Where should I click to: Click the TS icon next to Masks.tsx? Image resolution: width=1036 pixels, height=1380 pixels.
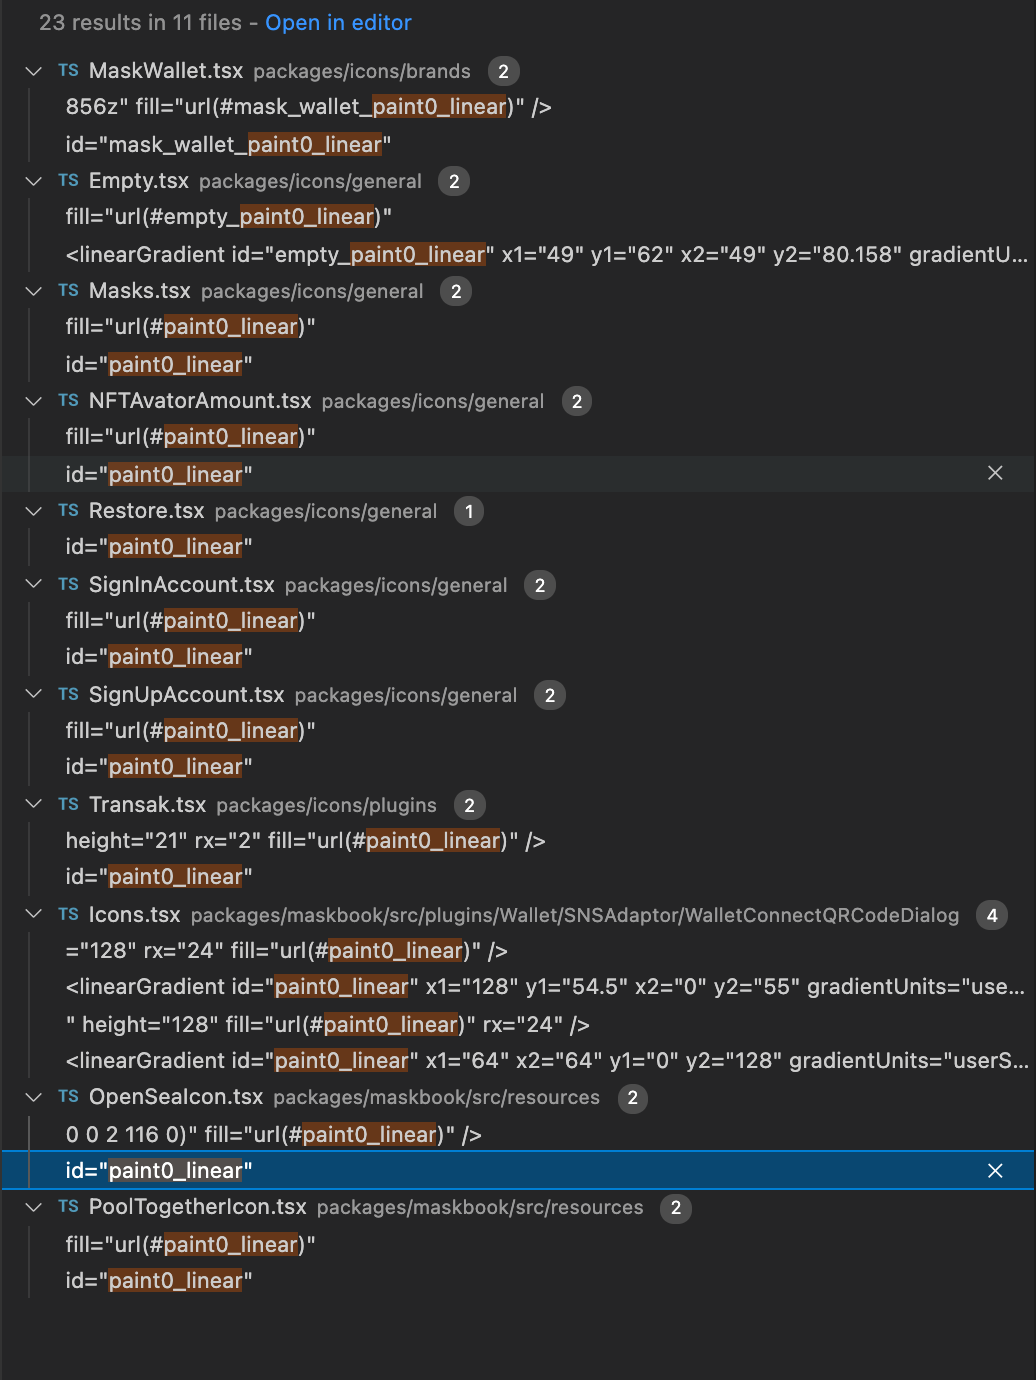[67, 291]
